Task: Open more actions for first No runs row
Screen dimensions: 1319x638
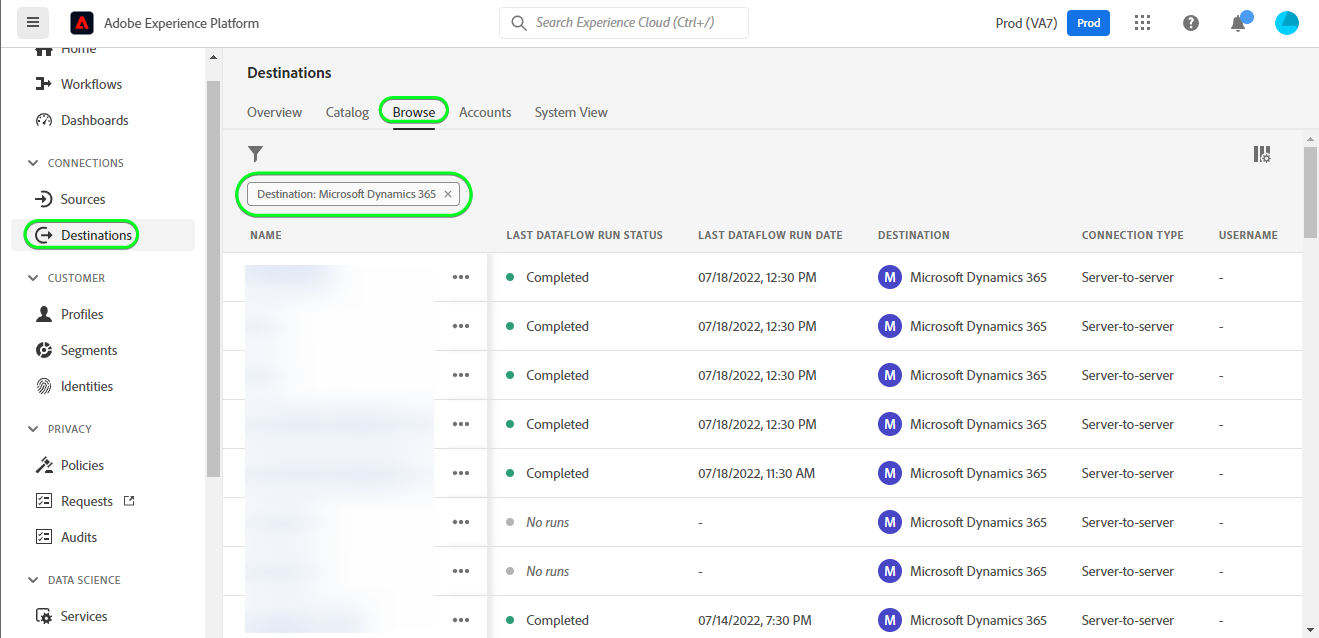Action: coord(461,522)
